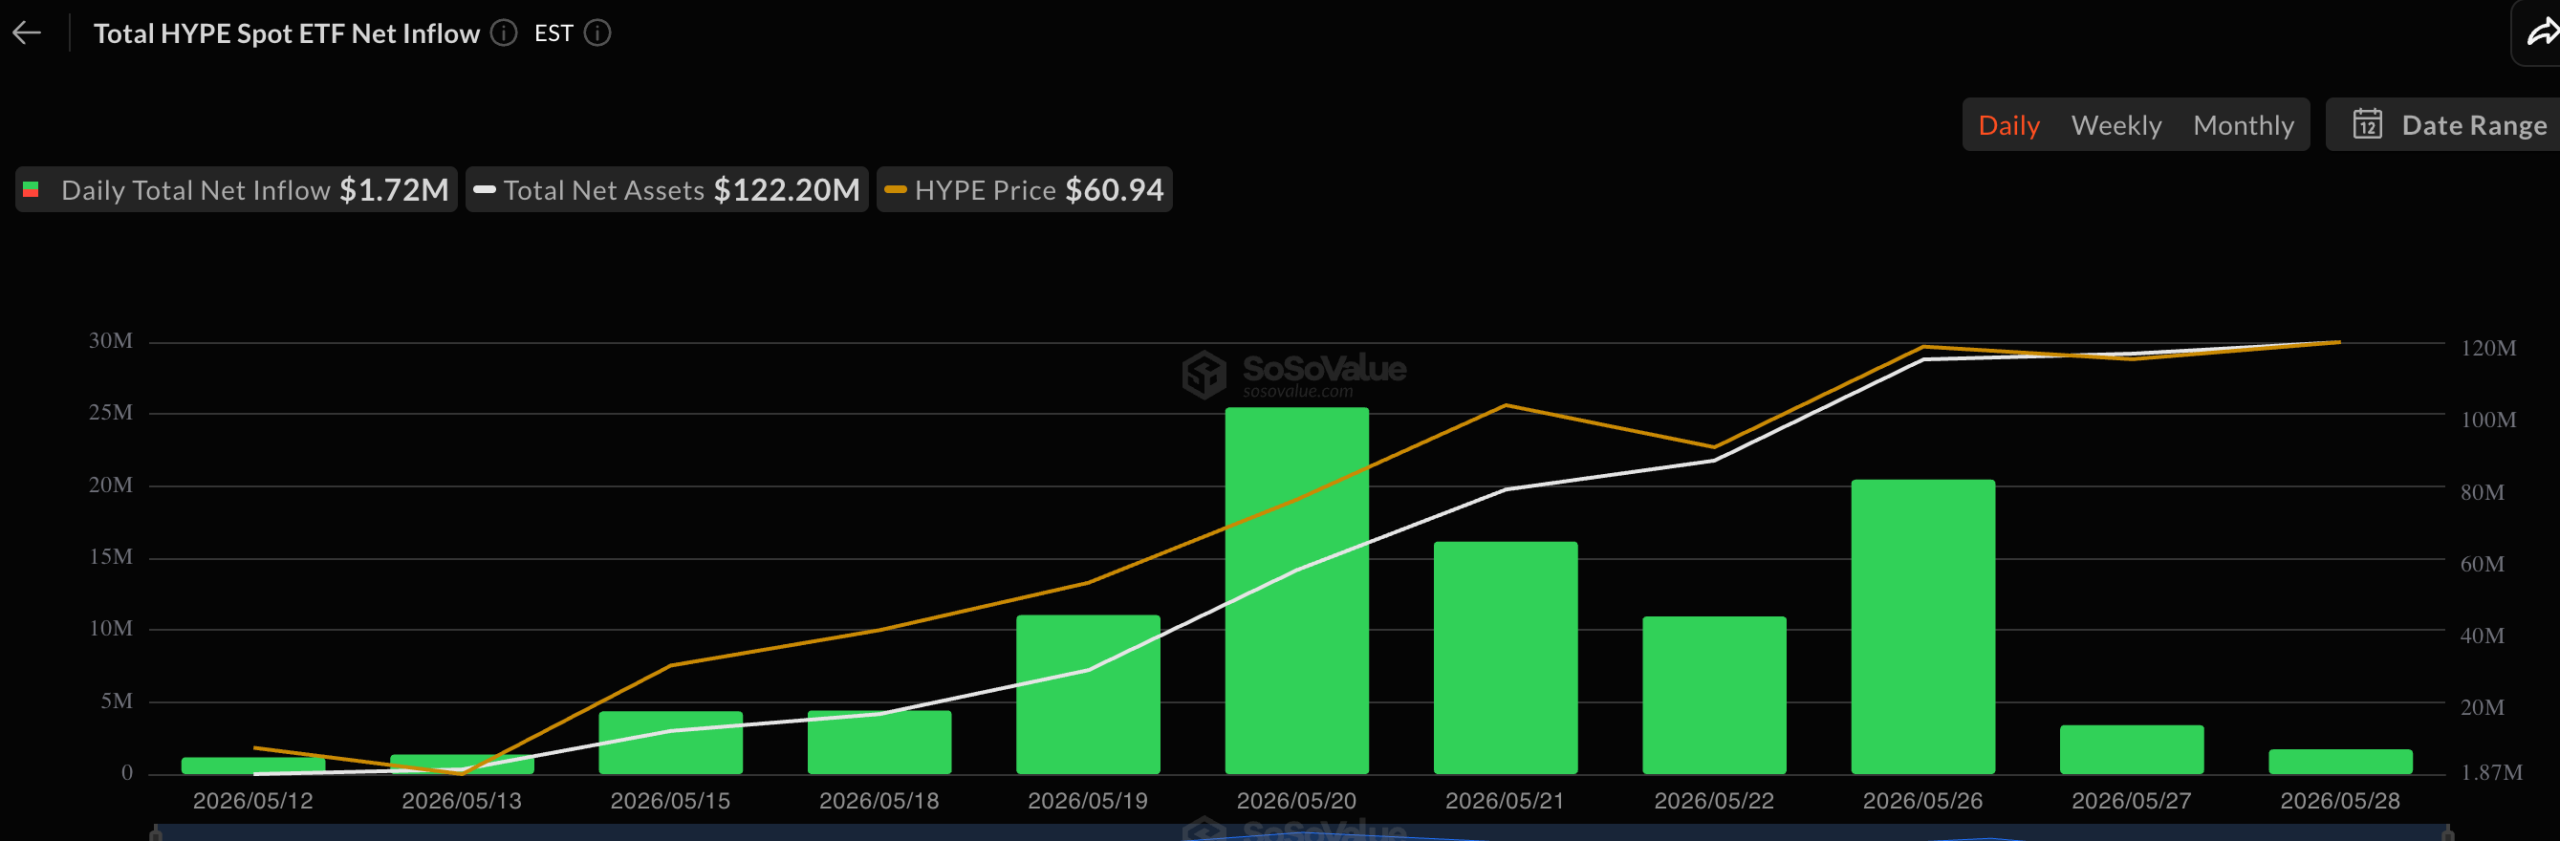Click the 2026/05/20 bar
Screen dimensions: 2560x841
[1296, 590]
